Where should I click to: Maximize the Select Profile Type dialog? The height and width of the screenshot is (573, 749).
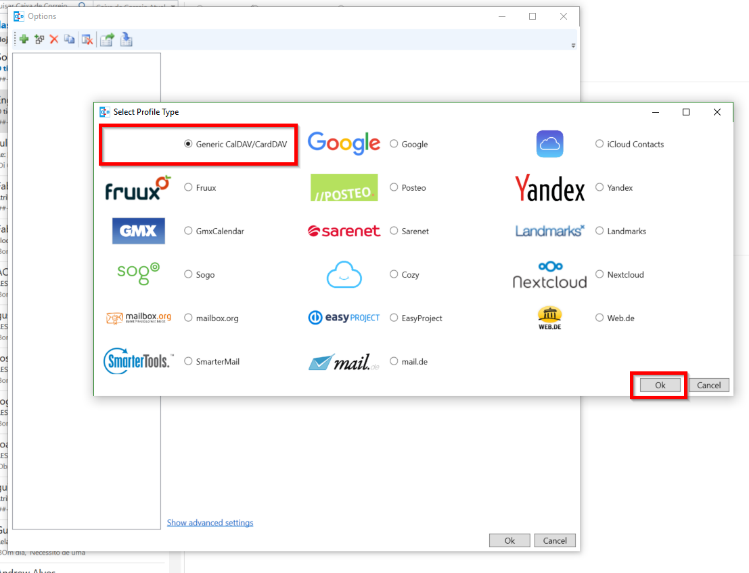click(686, 112)
